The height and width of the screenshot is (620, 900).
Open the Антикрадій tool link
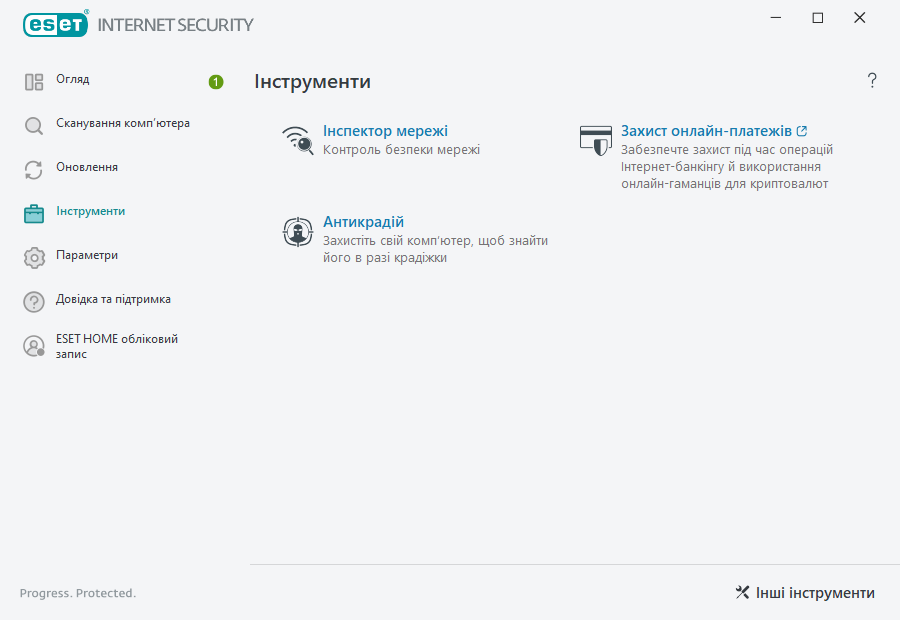pos(363,222)
